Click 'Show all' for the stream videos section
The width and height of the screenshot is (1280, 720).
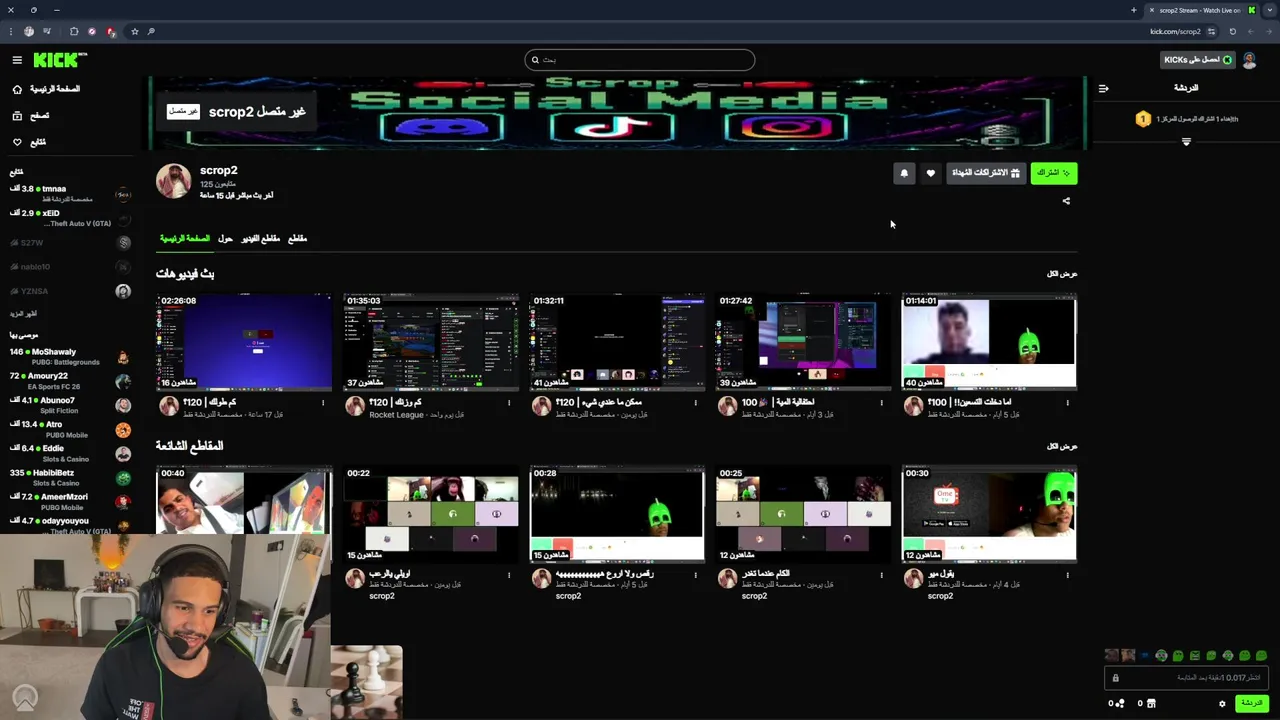(1062, 274)
